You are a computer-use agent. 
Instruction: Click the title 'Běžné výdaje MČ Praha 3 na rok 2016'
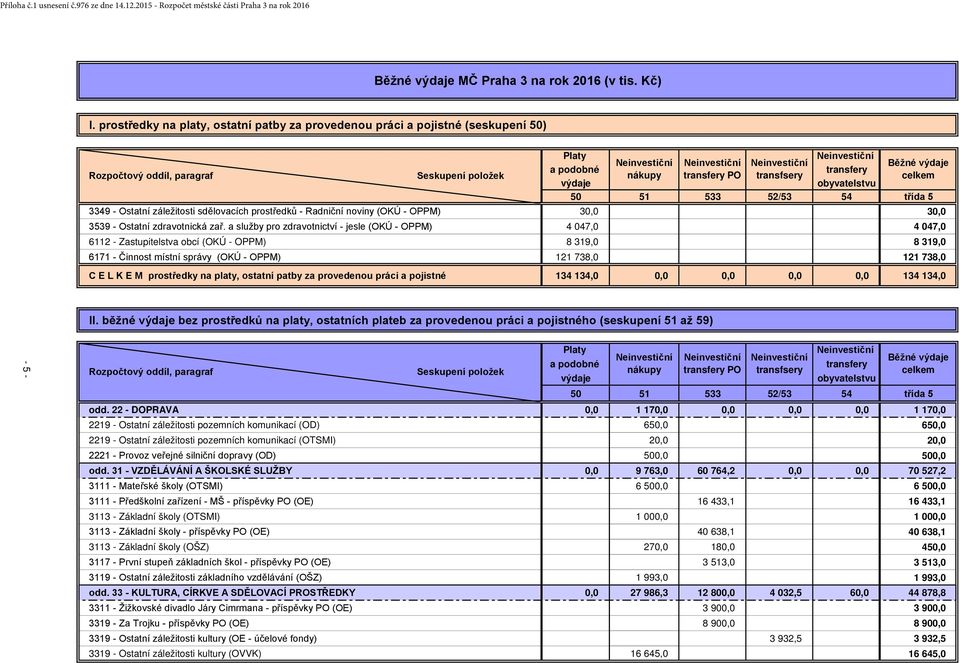coord(517,81)
